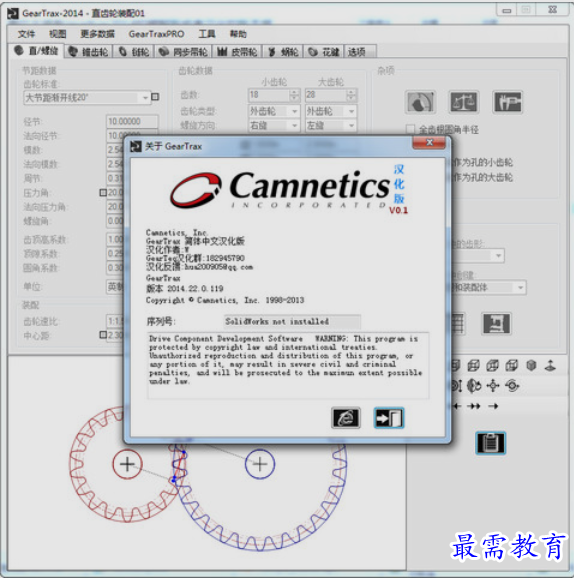Viewport: 574px width, 578px height.
Task: Click the single right arrow step icon
Action: [x=493, y=406]
